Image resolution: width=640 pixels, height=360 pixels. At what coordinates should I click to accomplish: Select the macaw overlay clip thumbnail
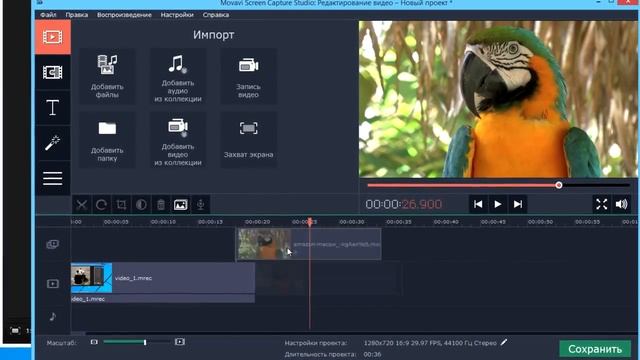264,244
